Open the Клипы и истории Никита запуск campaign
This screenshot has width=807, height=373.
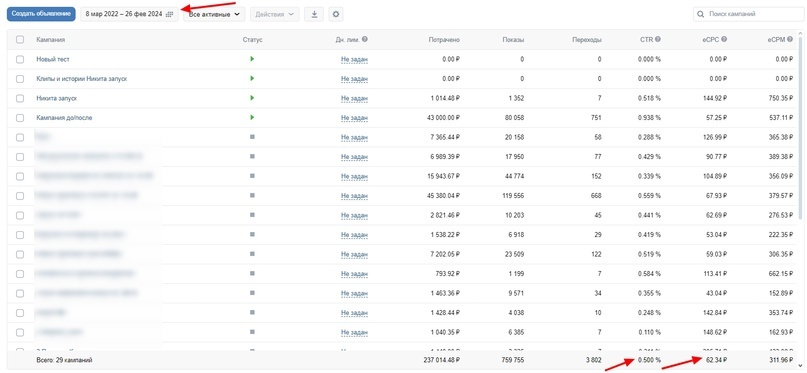point(81,79)
